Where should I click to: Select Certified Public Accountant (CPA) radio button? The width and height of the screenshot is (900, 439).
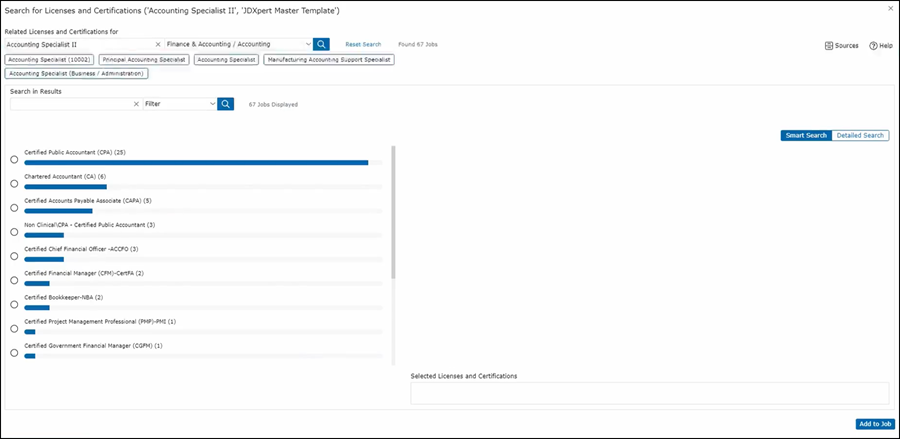pyautogui.click(x=14, y=159)
